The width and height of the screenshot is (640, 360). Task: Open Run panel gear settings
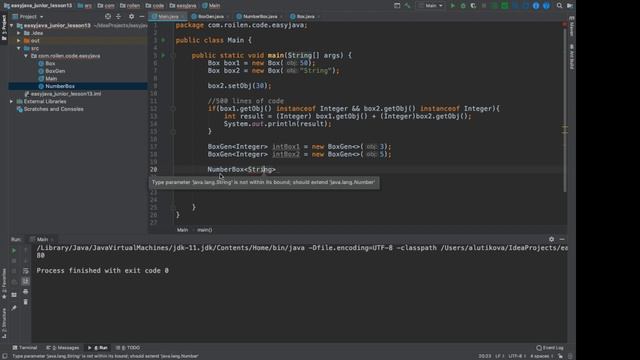551,239
